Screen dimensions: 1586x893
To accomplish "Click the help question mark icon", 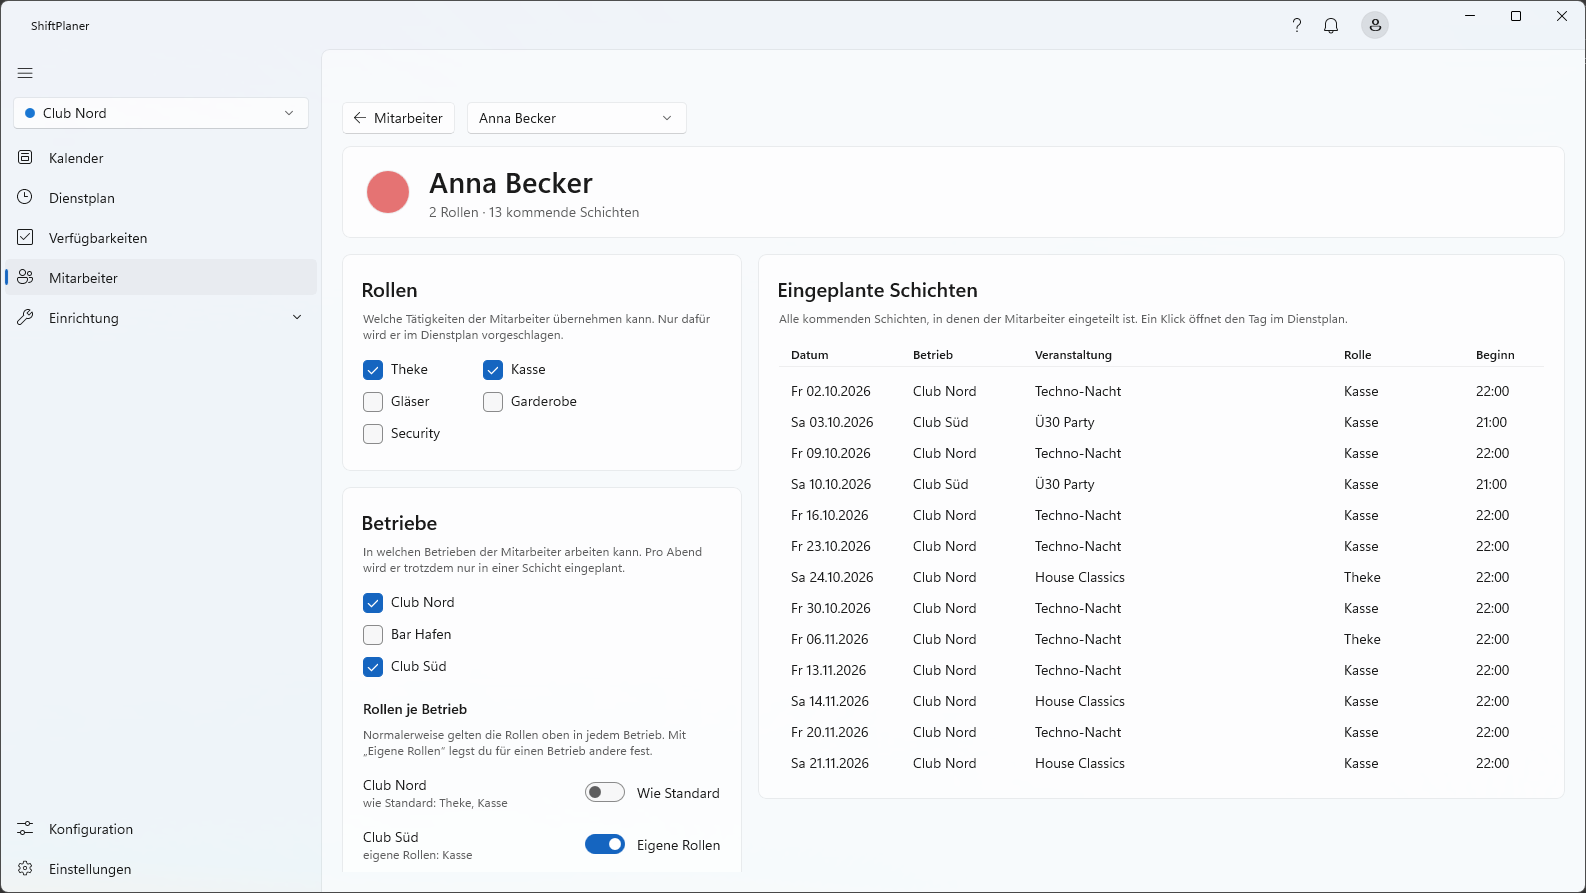I will pyautogui.click(x=1297, y=26).
